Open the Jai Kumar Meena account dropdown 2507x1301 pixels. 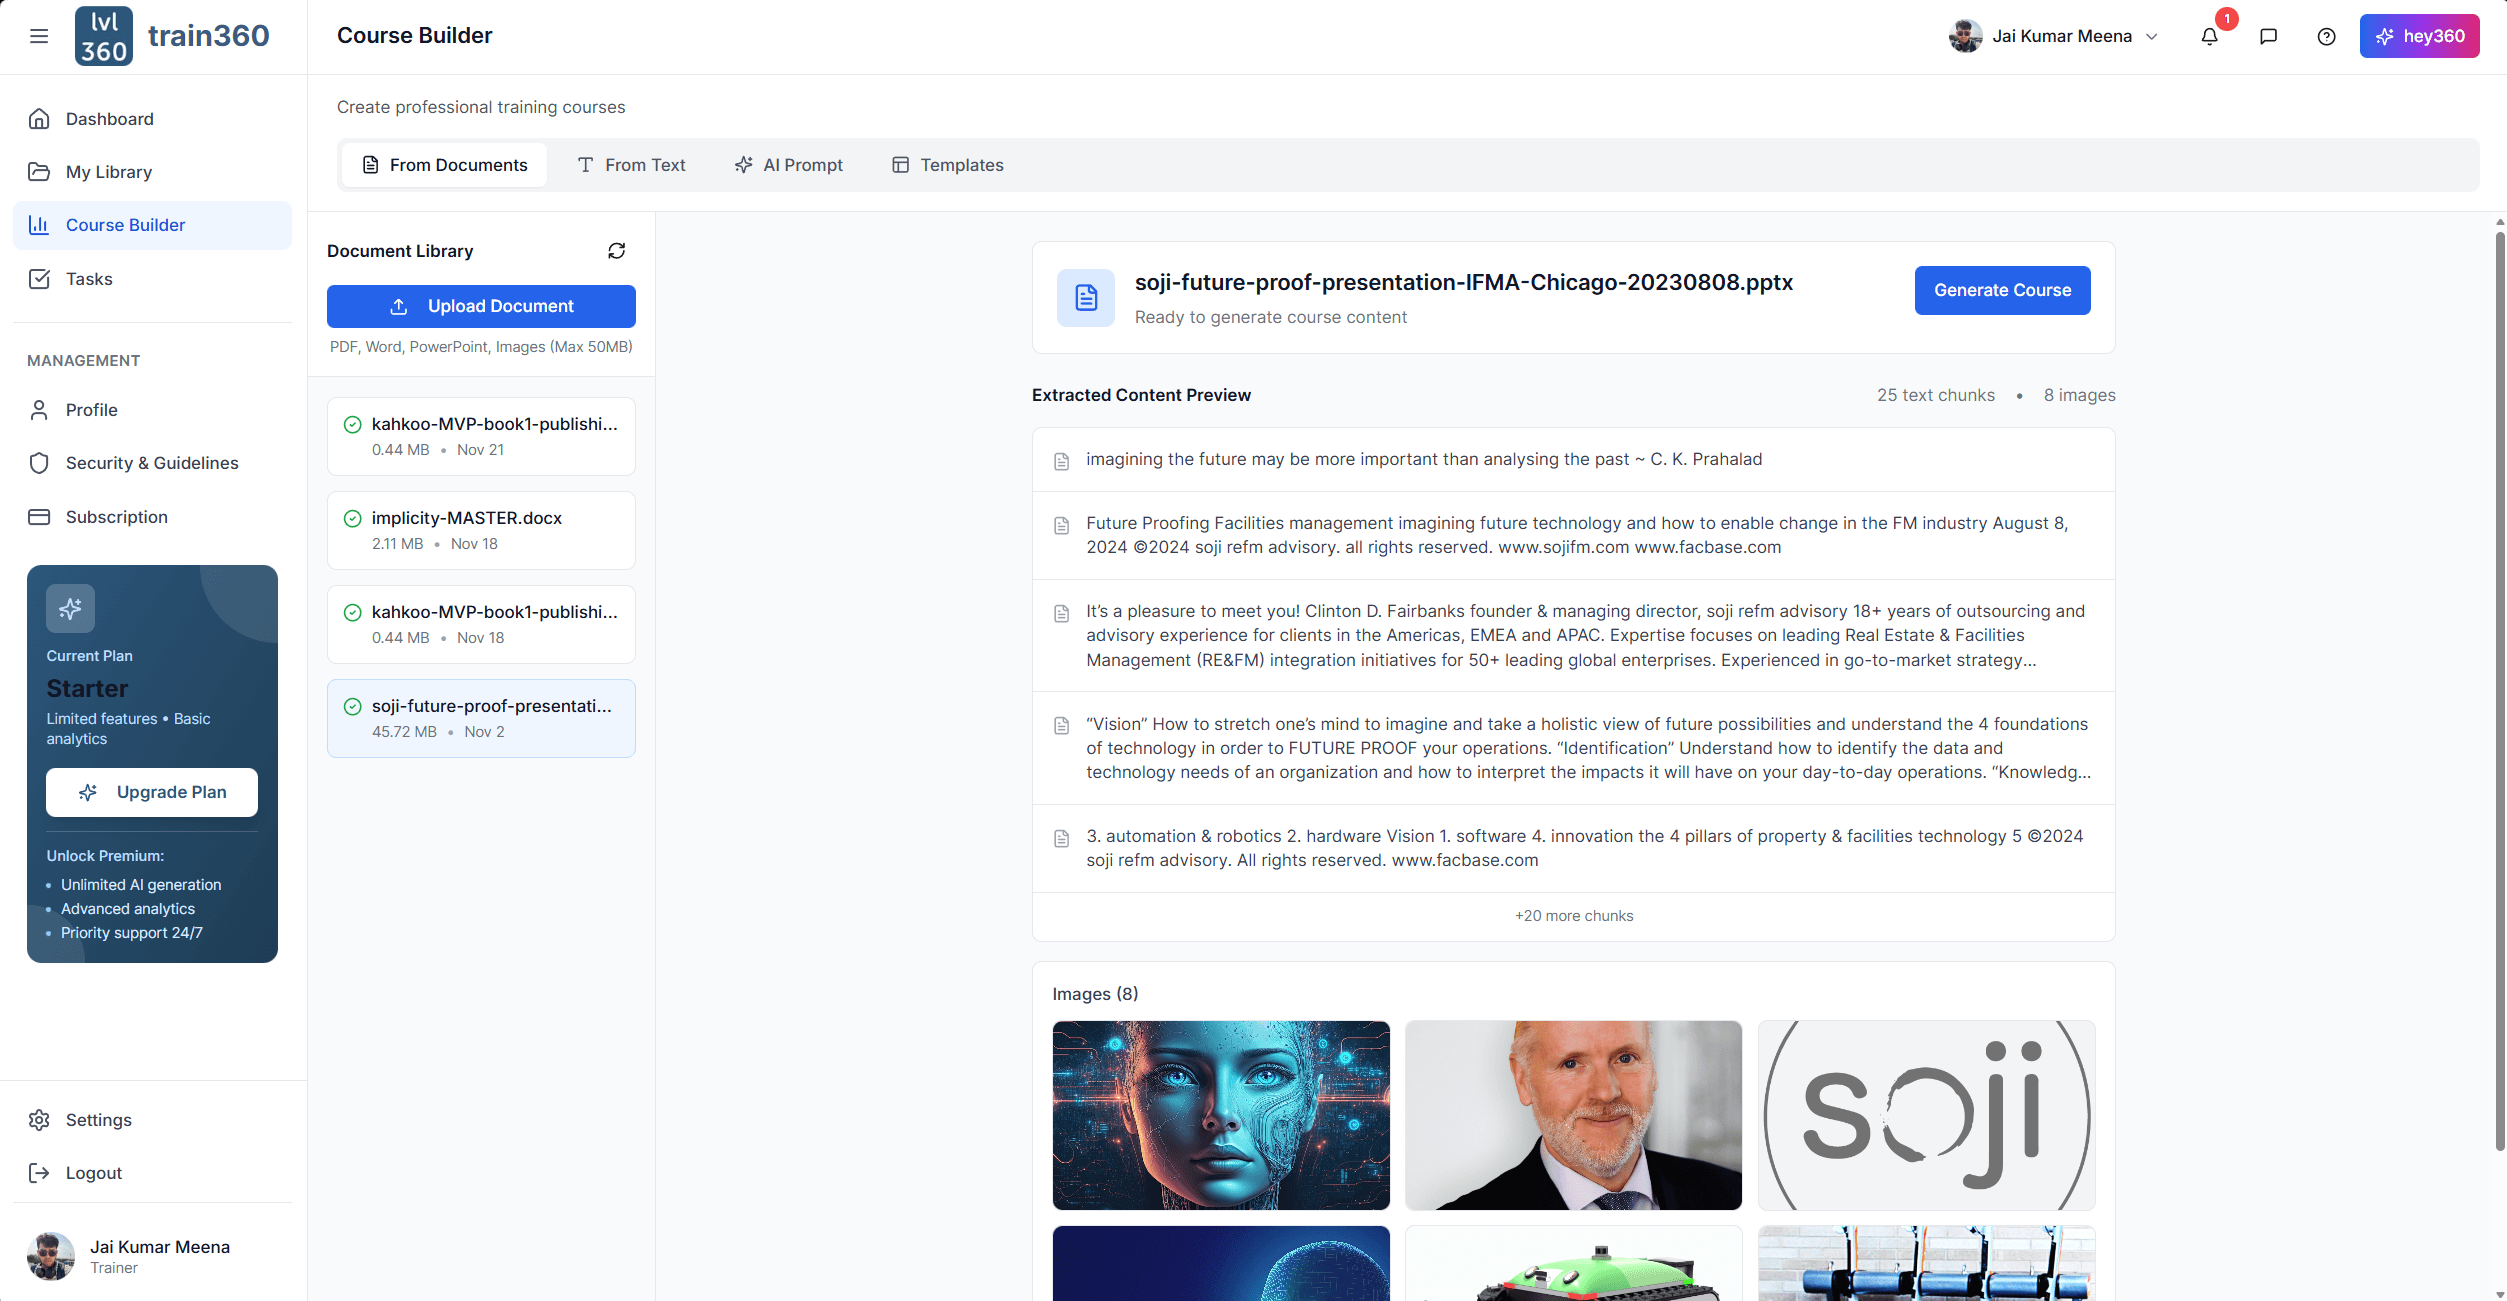click(2053, 36)
